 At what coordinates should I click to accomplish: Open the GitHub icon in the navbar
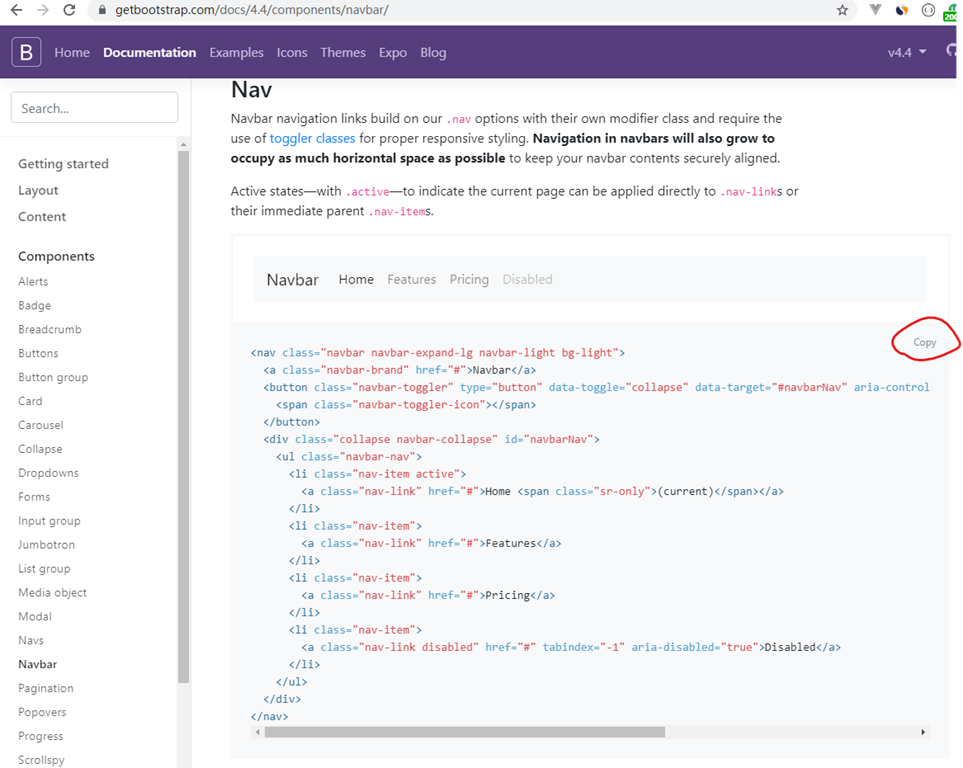pos(953,52)
